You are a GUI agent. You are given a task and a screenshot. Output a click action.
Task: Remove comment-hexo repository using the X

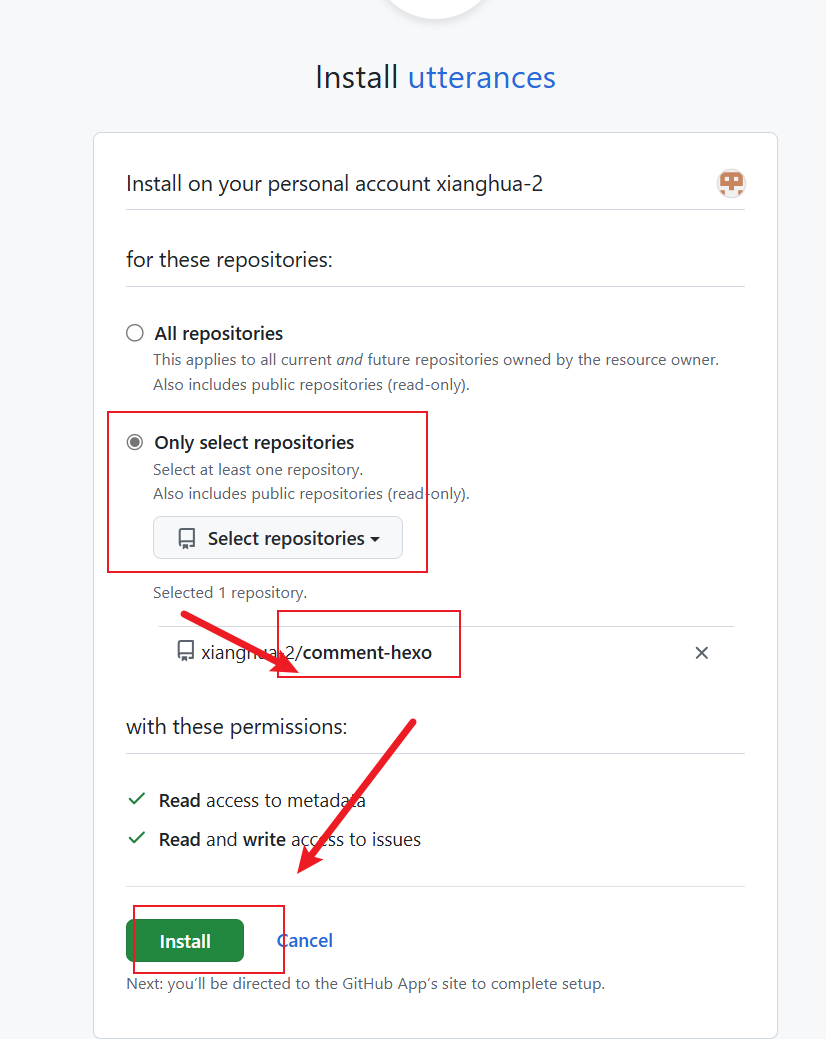pos(702,653)
